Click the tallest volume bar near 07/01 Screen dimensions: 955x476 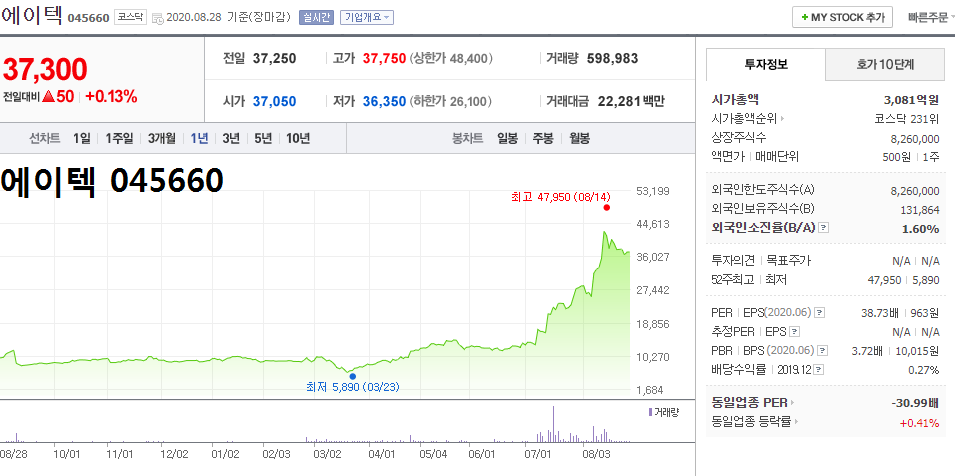553,424
